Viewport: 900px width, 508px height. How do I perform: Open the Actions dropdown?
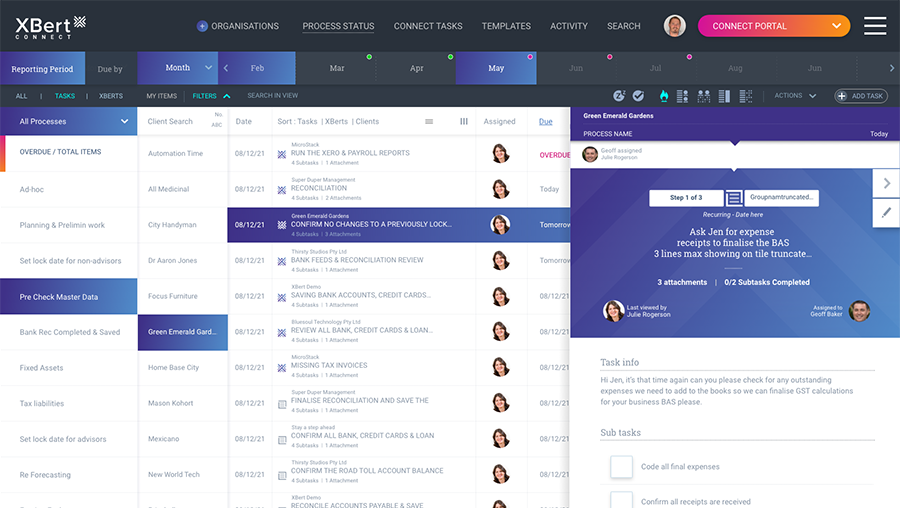(795, 96)
